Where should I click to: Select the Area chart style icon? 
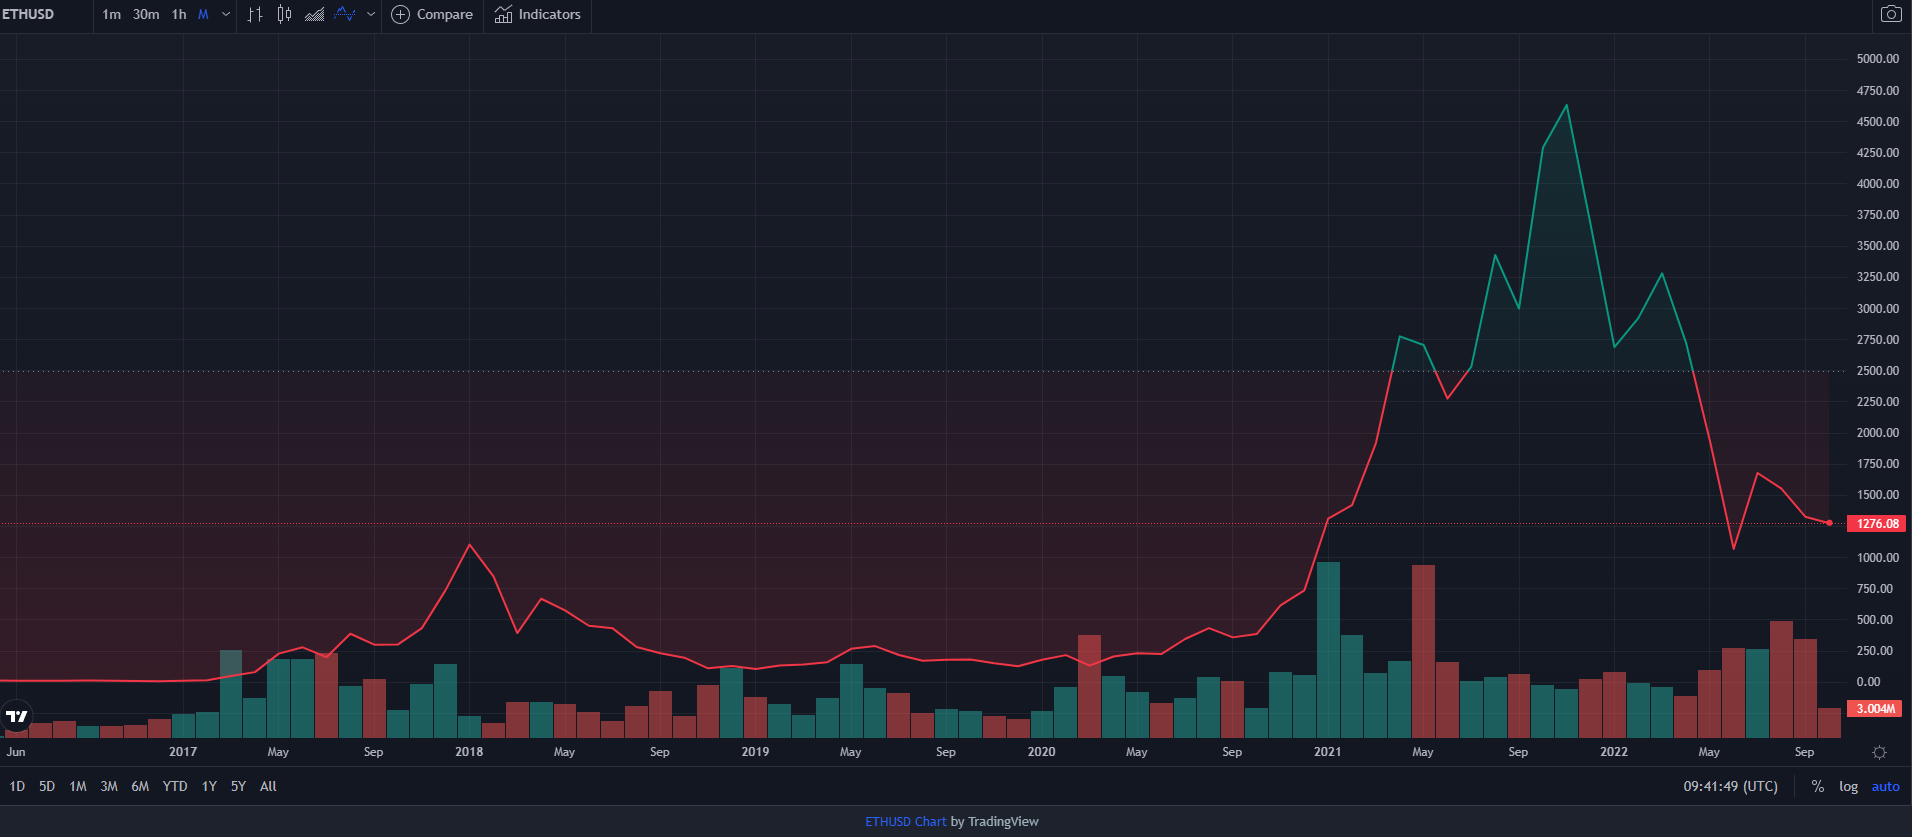[x=314, y=15]
